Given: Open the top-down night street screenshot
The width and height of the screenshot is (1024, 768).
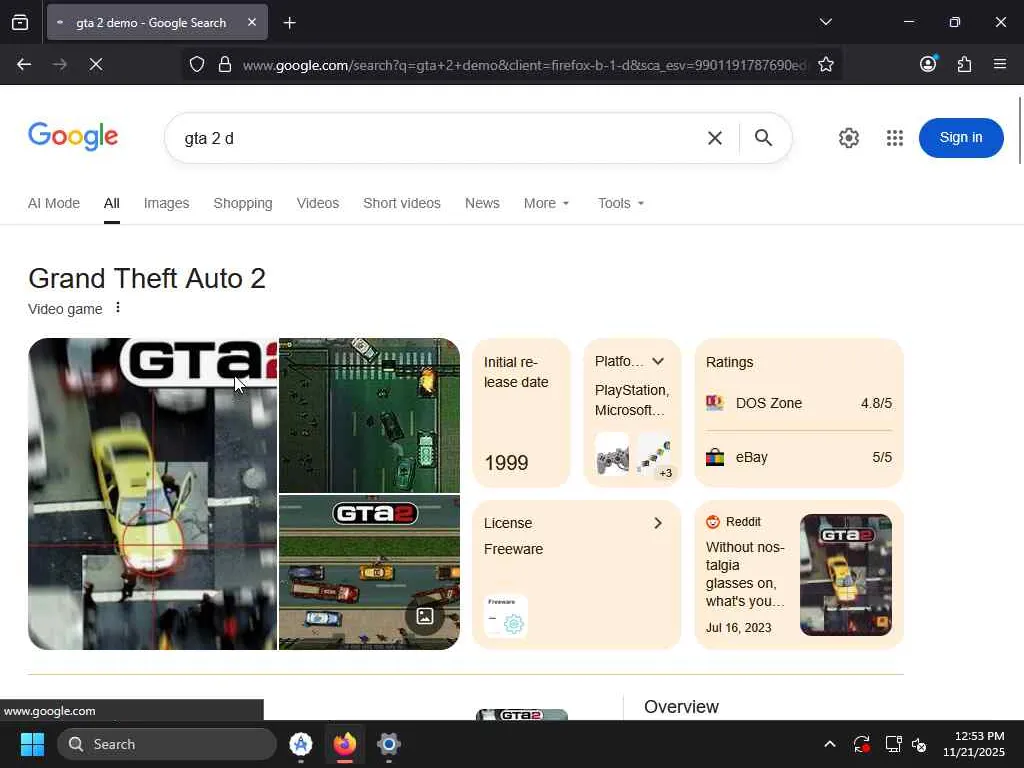Looking at the screenshot, I should tap(370, 415).
